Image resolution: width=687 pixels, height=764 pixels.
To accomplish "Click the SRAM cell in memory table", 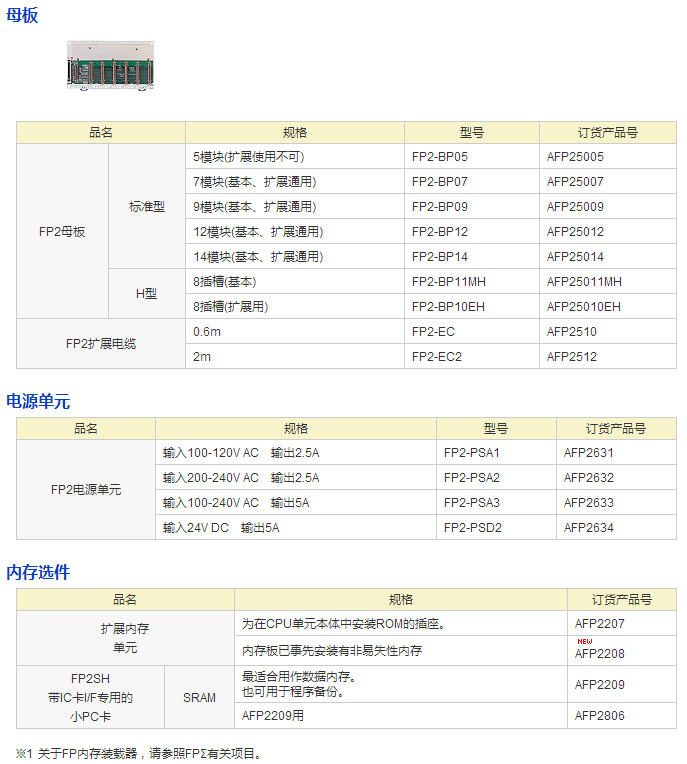I will click(x=199, y=698).
